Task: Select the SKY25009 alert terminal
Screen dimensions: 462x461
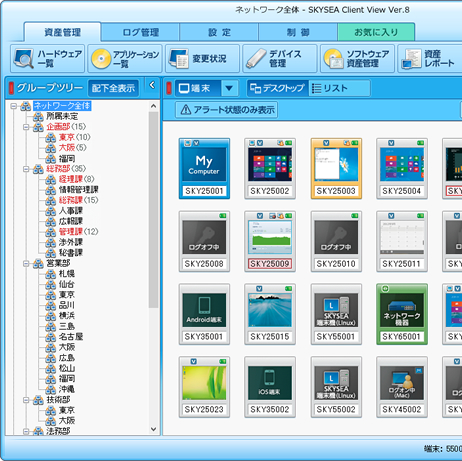Action: coord(270,241)
